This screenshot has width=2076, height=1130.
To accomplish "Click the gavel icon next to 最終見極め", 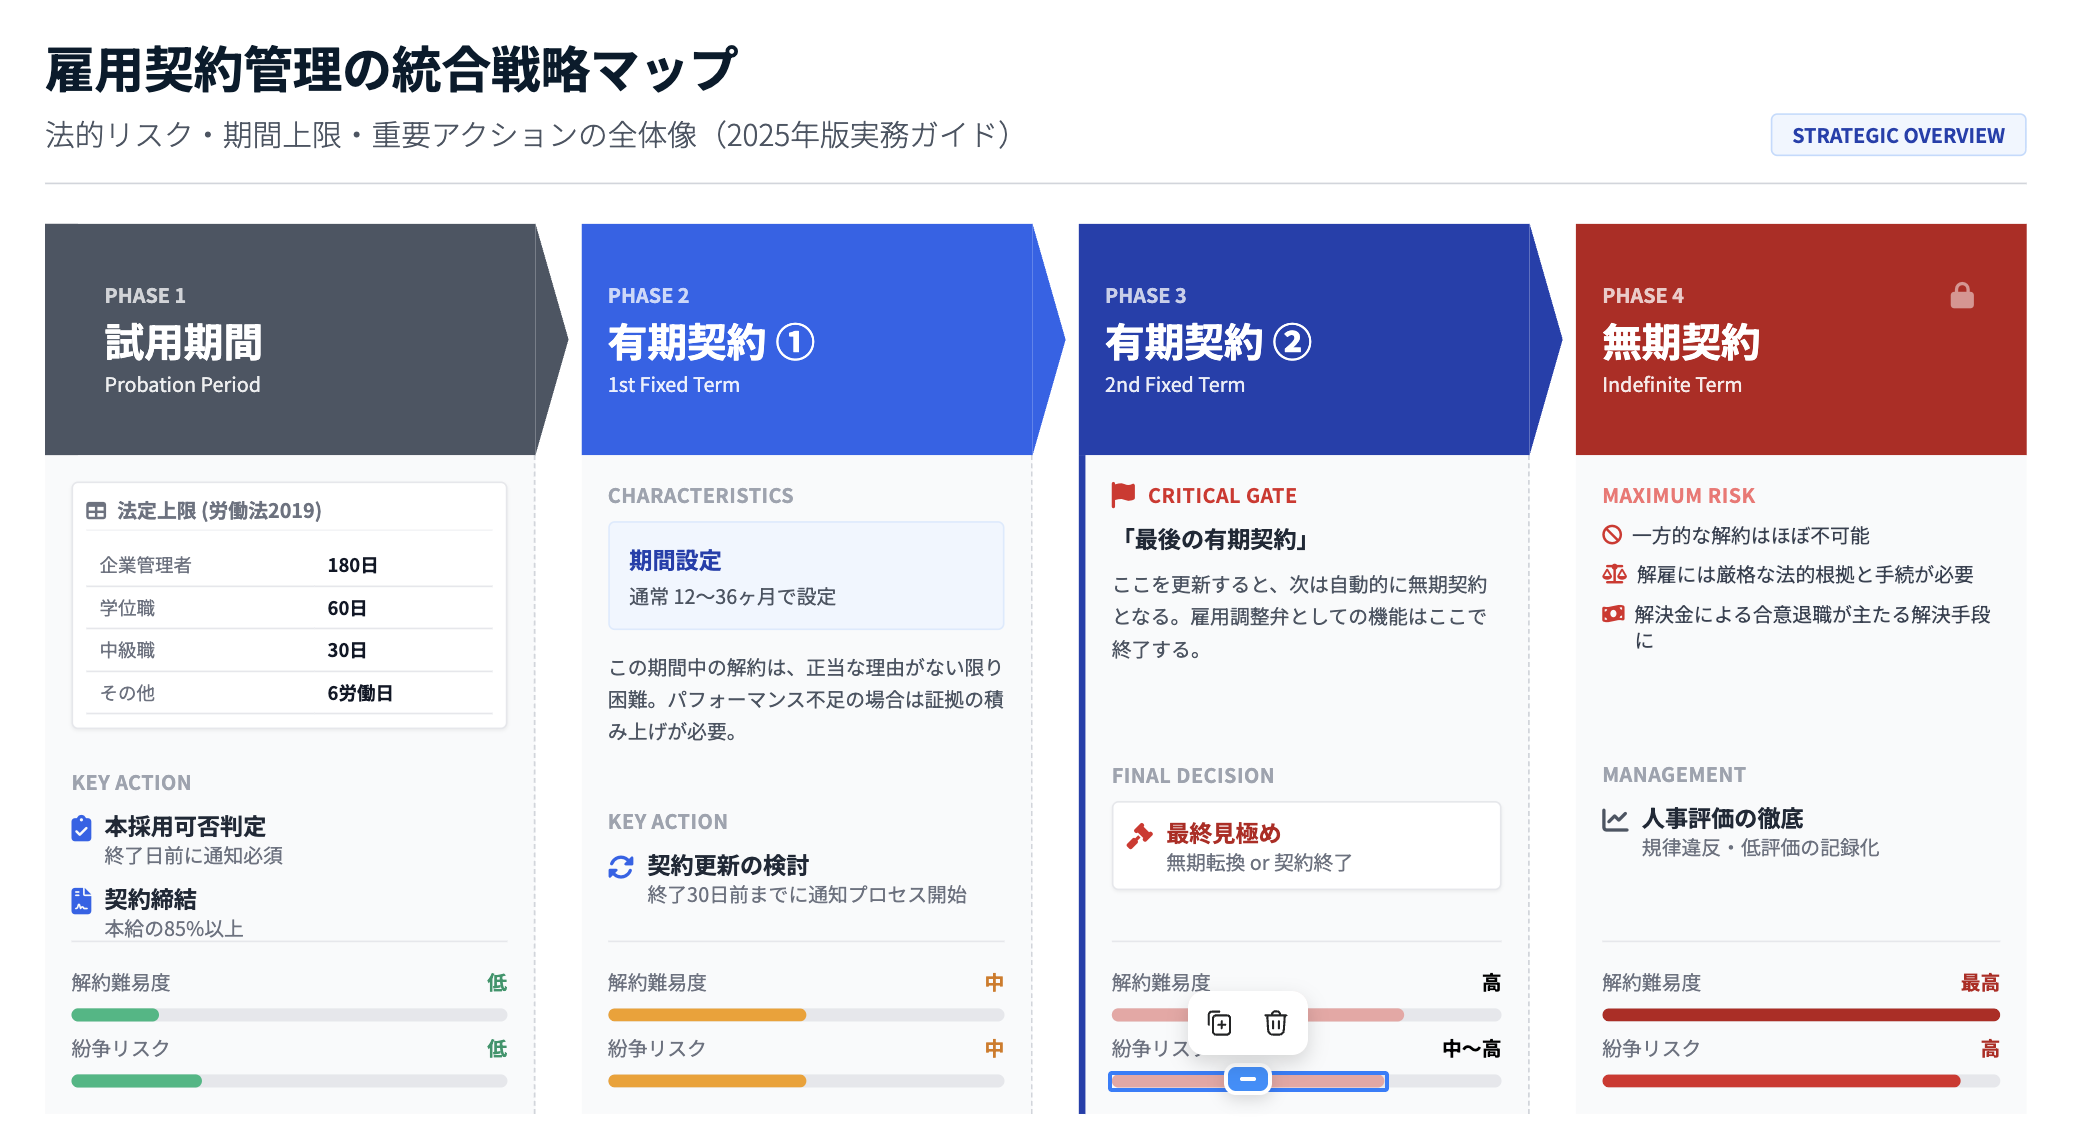I will (1139, 835).
